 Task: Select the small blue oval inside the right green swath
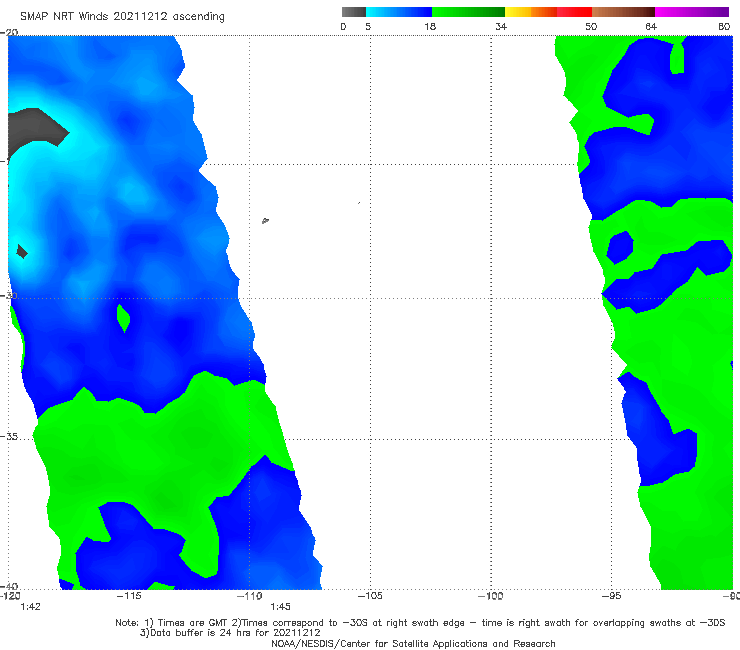pyautogui.click(x=620, y=247)
